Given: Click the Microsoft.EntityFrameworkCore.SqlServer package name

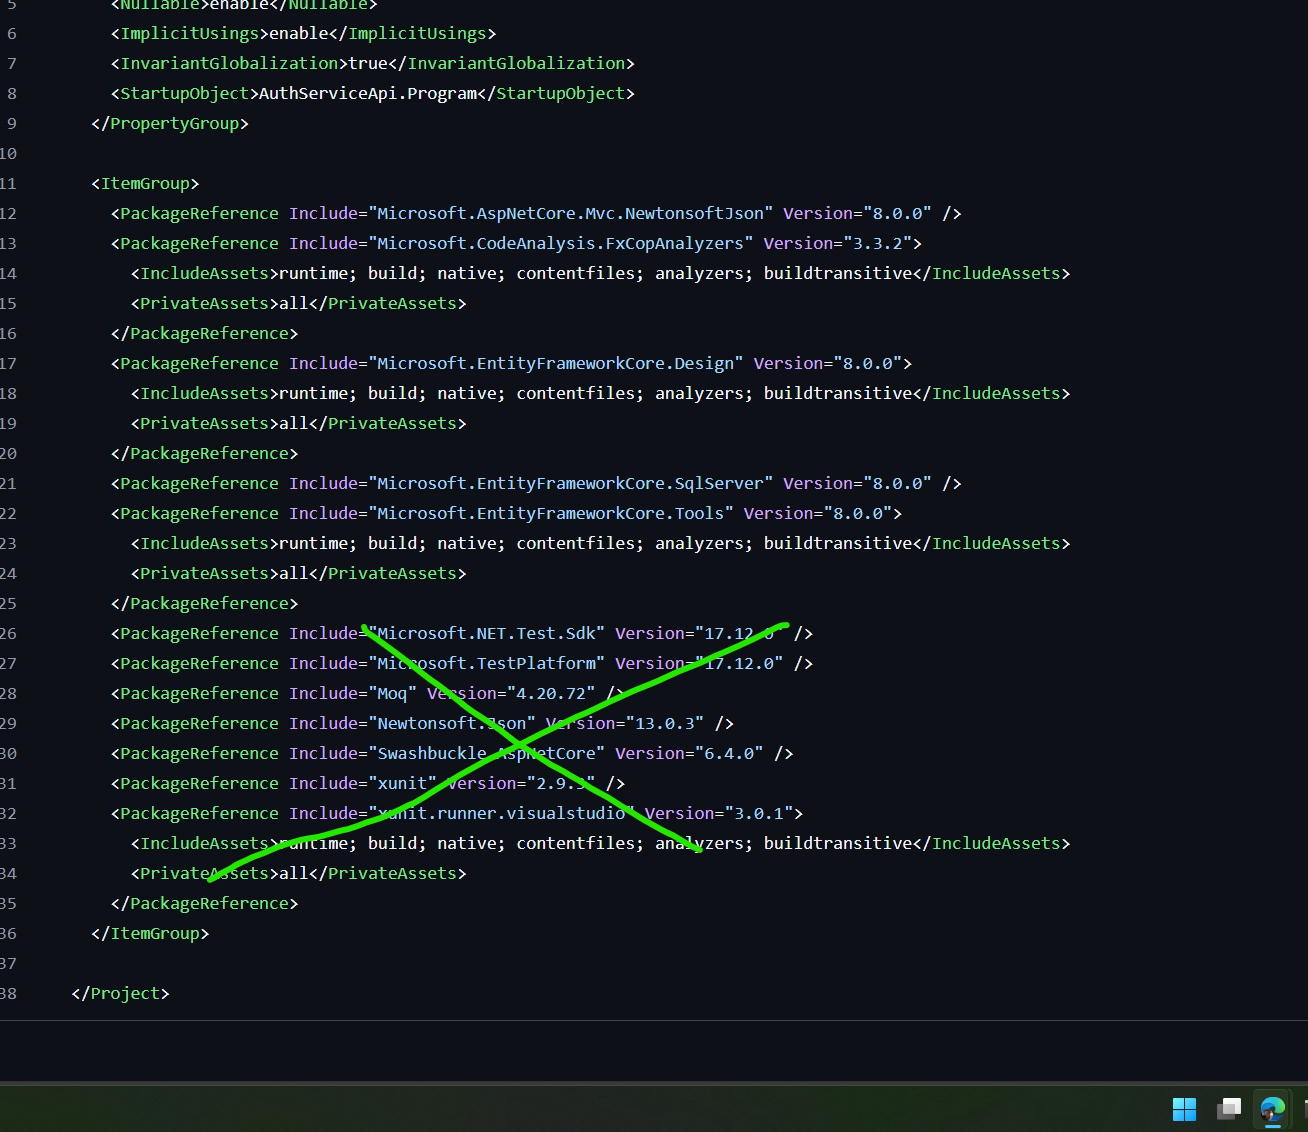Looking at the screenshot, I should pos(571,483).
